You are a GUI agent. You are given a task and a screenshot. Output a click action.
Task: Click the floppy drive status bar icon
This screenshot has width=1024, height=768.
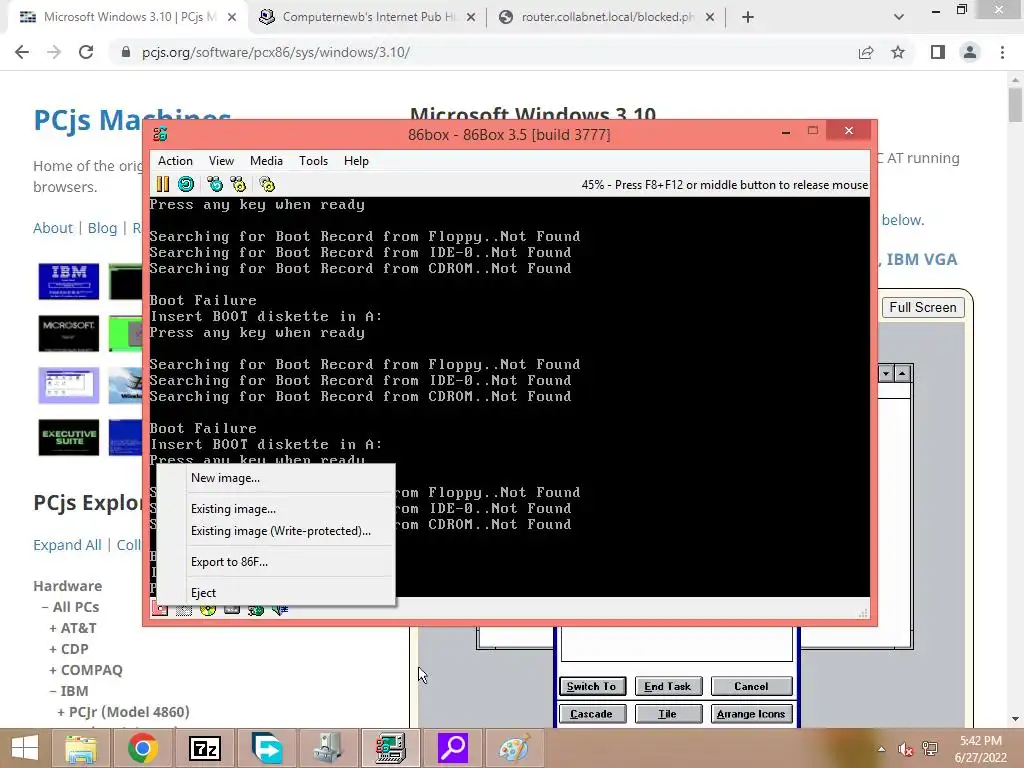pos(160,610)
